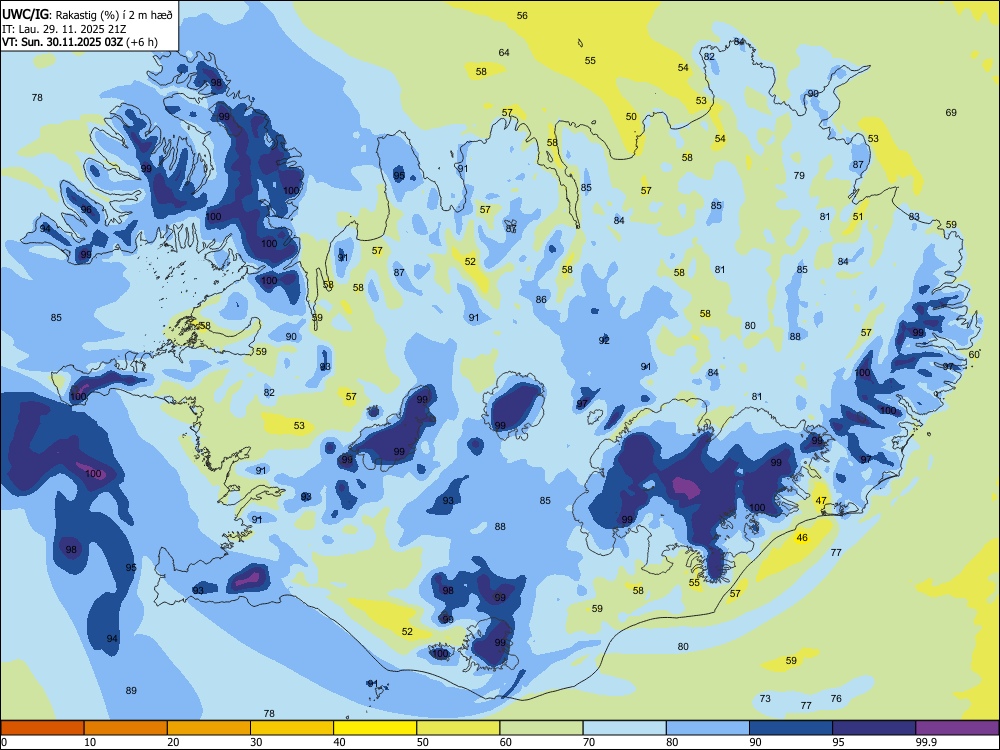Select the offshore humidity value '69'
Viewport: 1000px width, 750px height.
point(951,112)
